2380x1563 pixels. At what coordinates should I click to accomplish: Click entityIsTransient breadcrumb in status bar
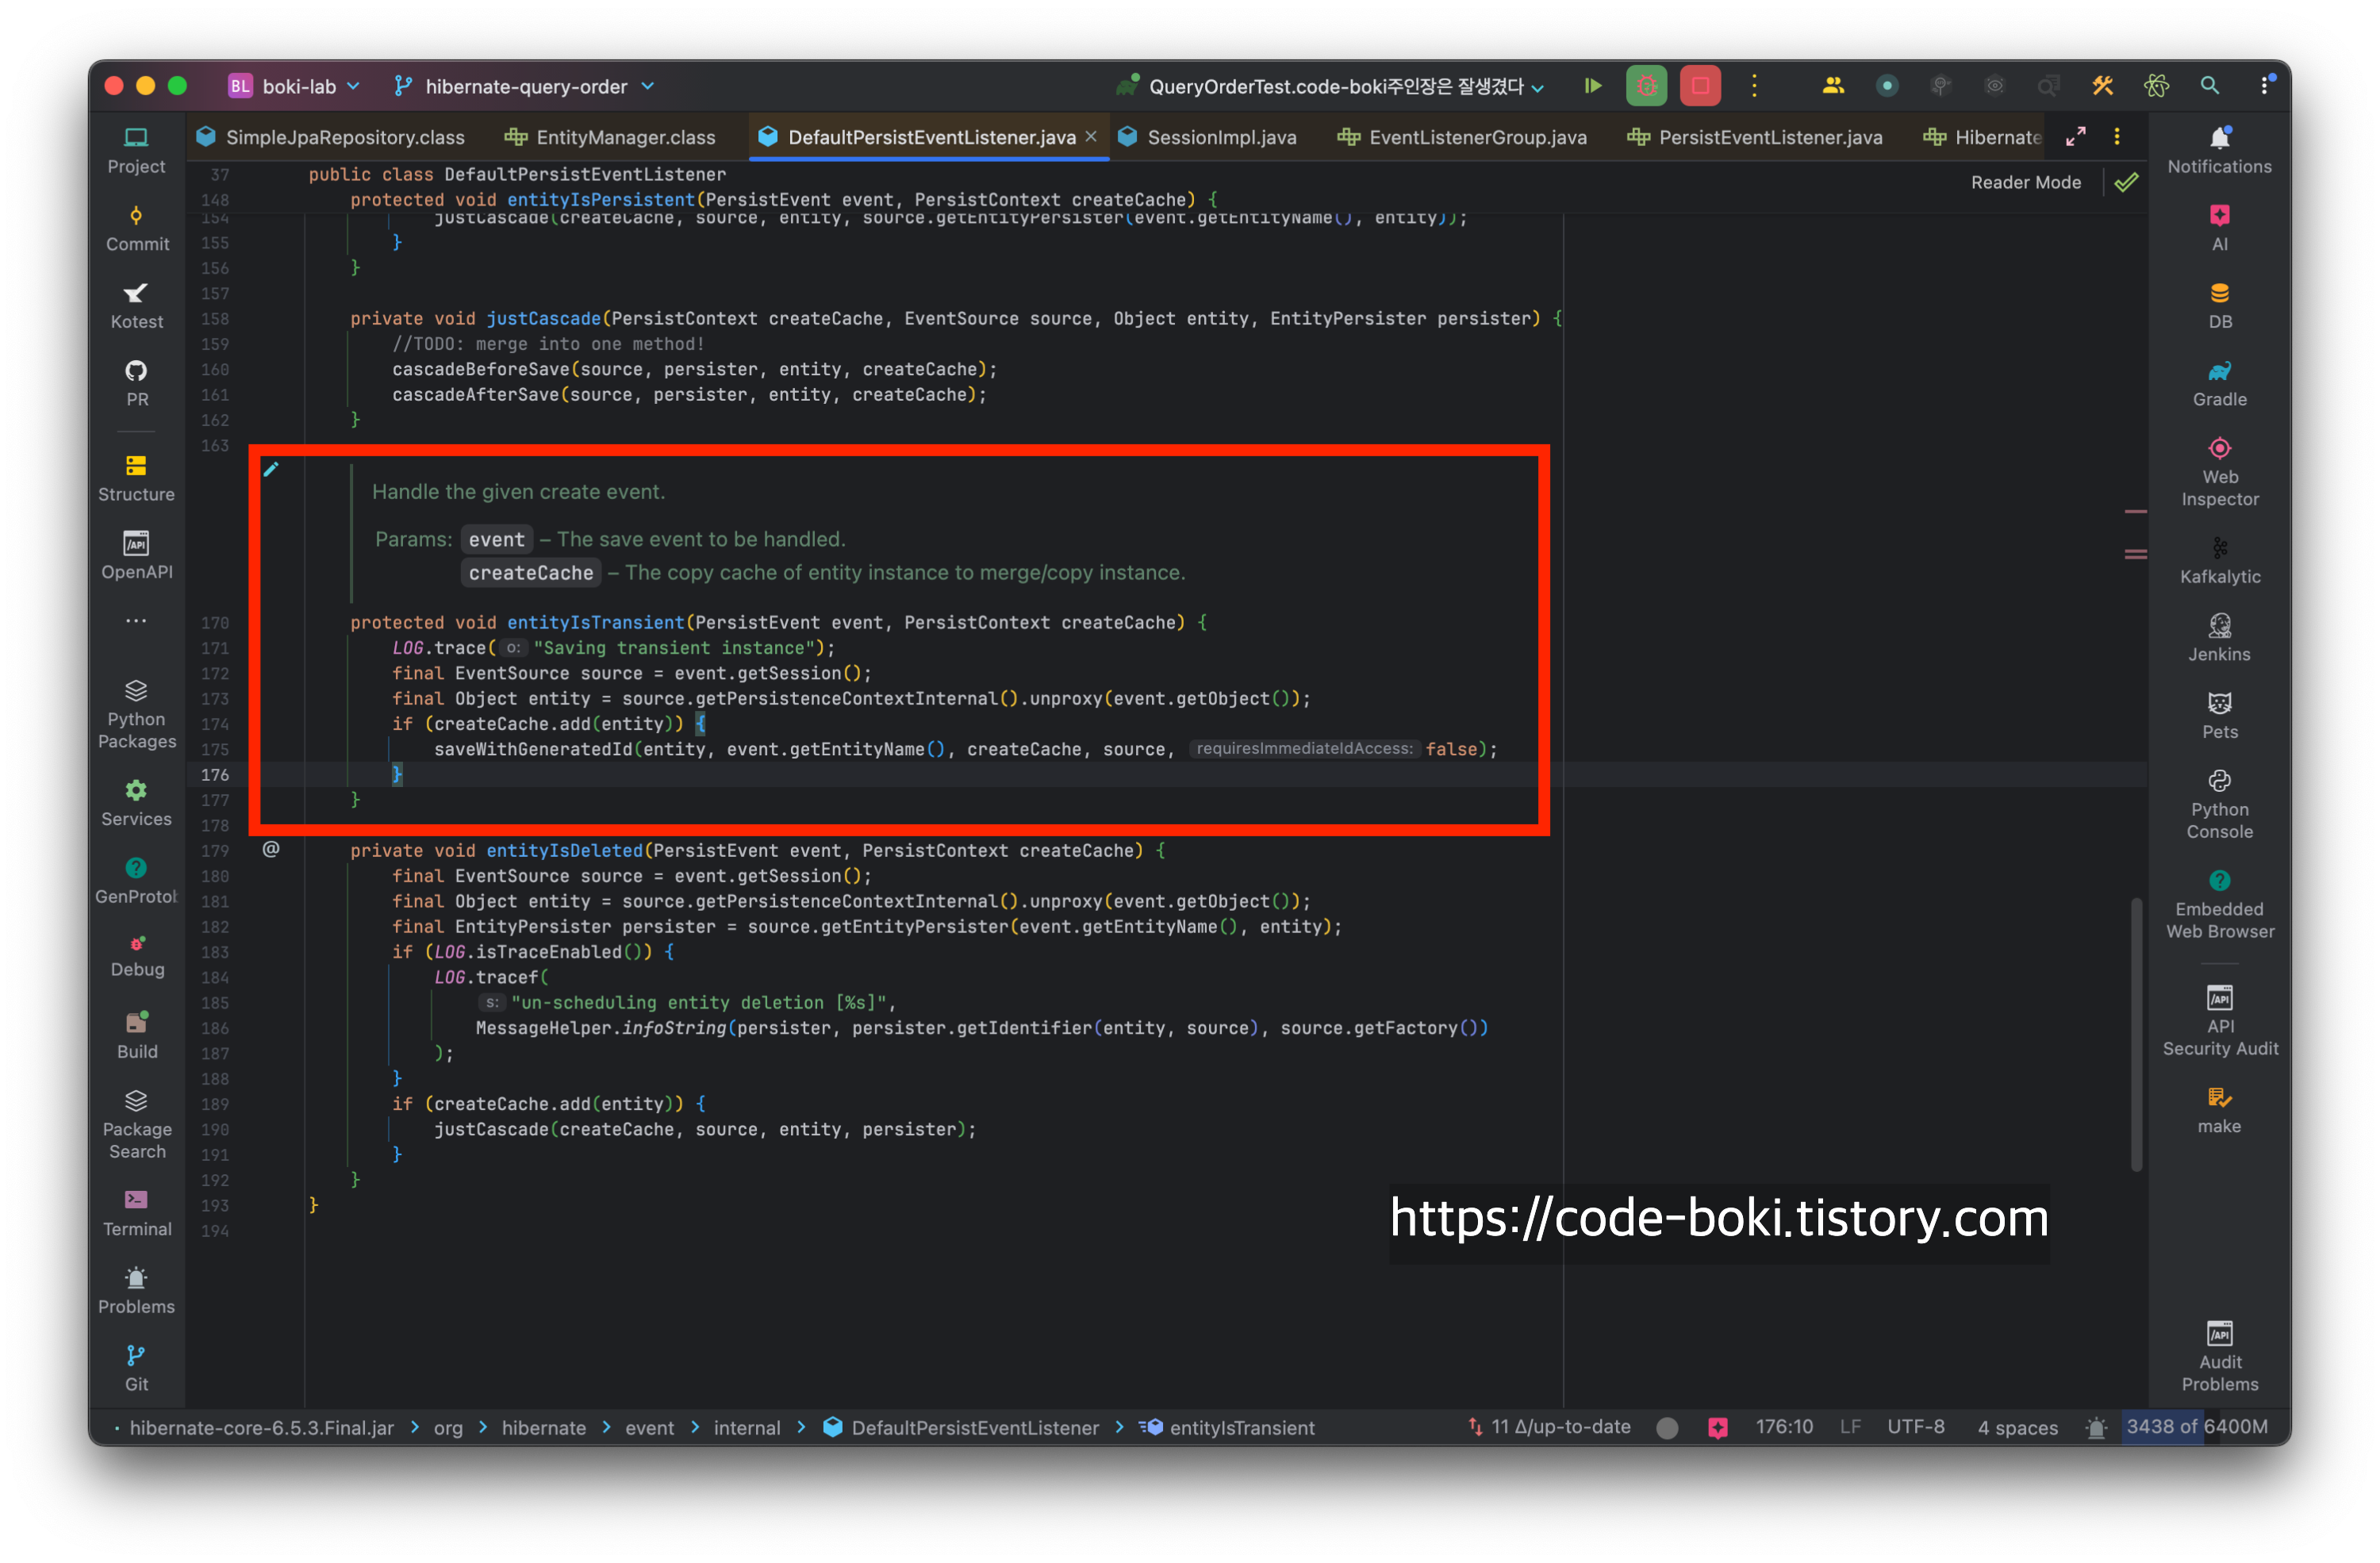pyautogui.click(x=1241, y=1427)
